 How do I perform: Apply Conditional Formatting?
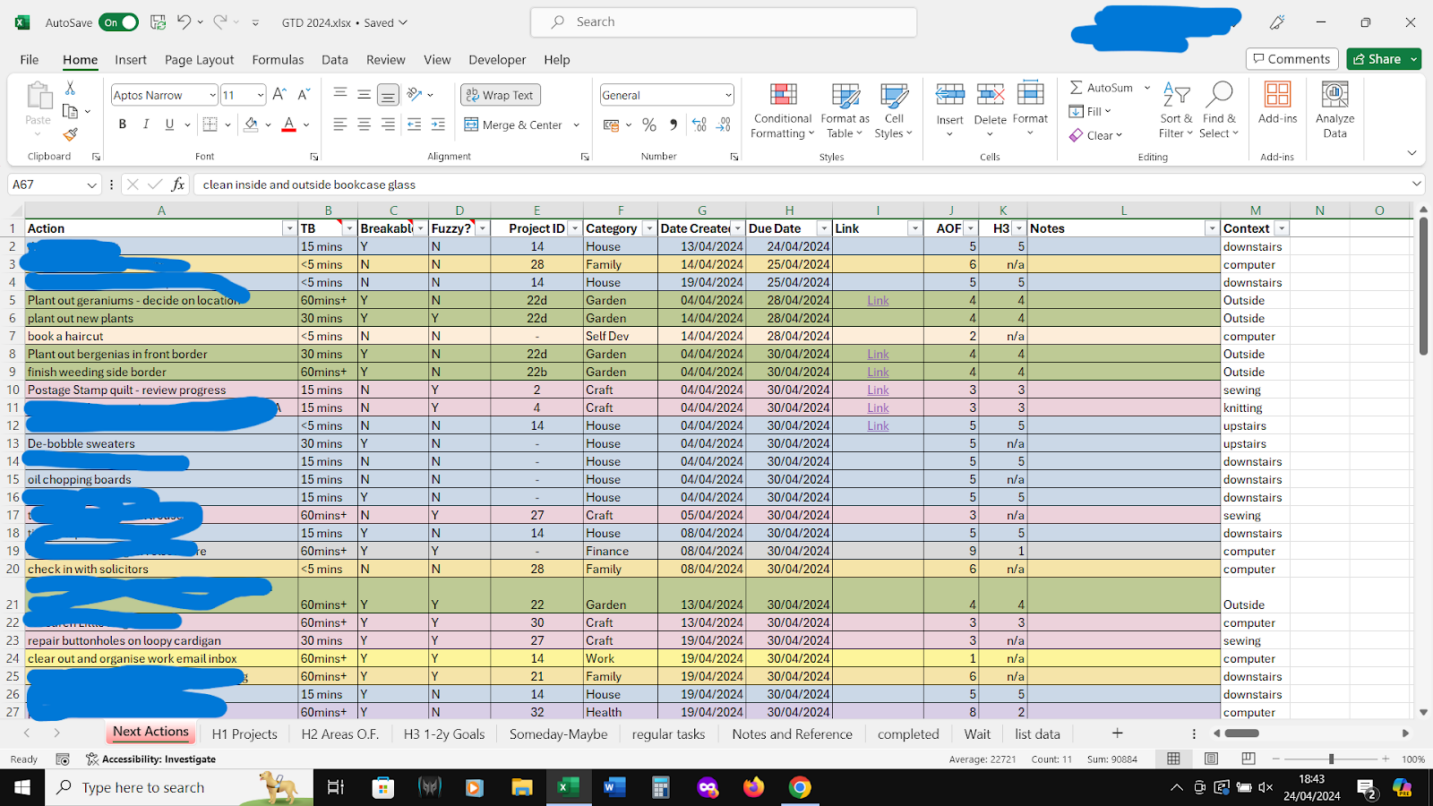pyautogui.click(x=781, y=110)
